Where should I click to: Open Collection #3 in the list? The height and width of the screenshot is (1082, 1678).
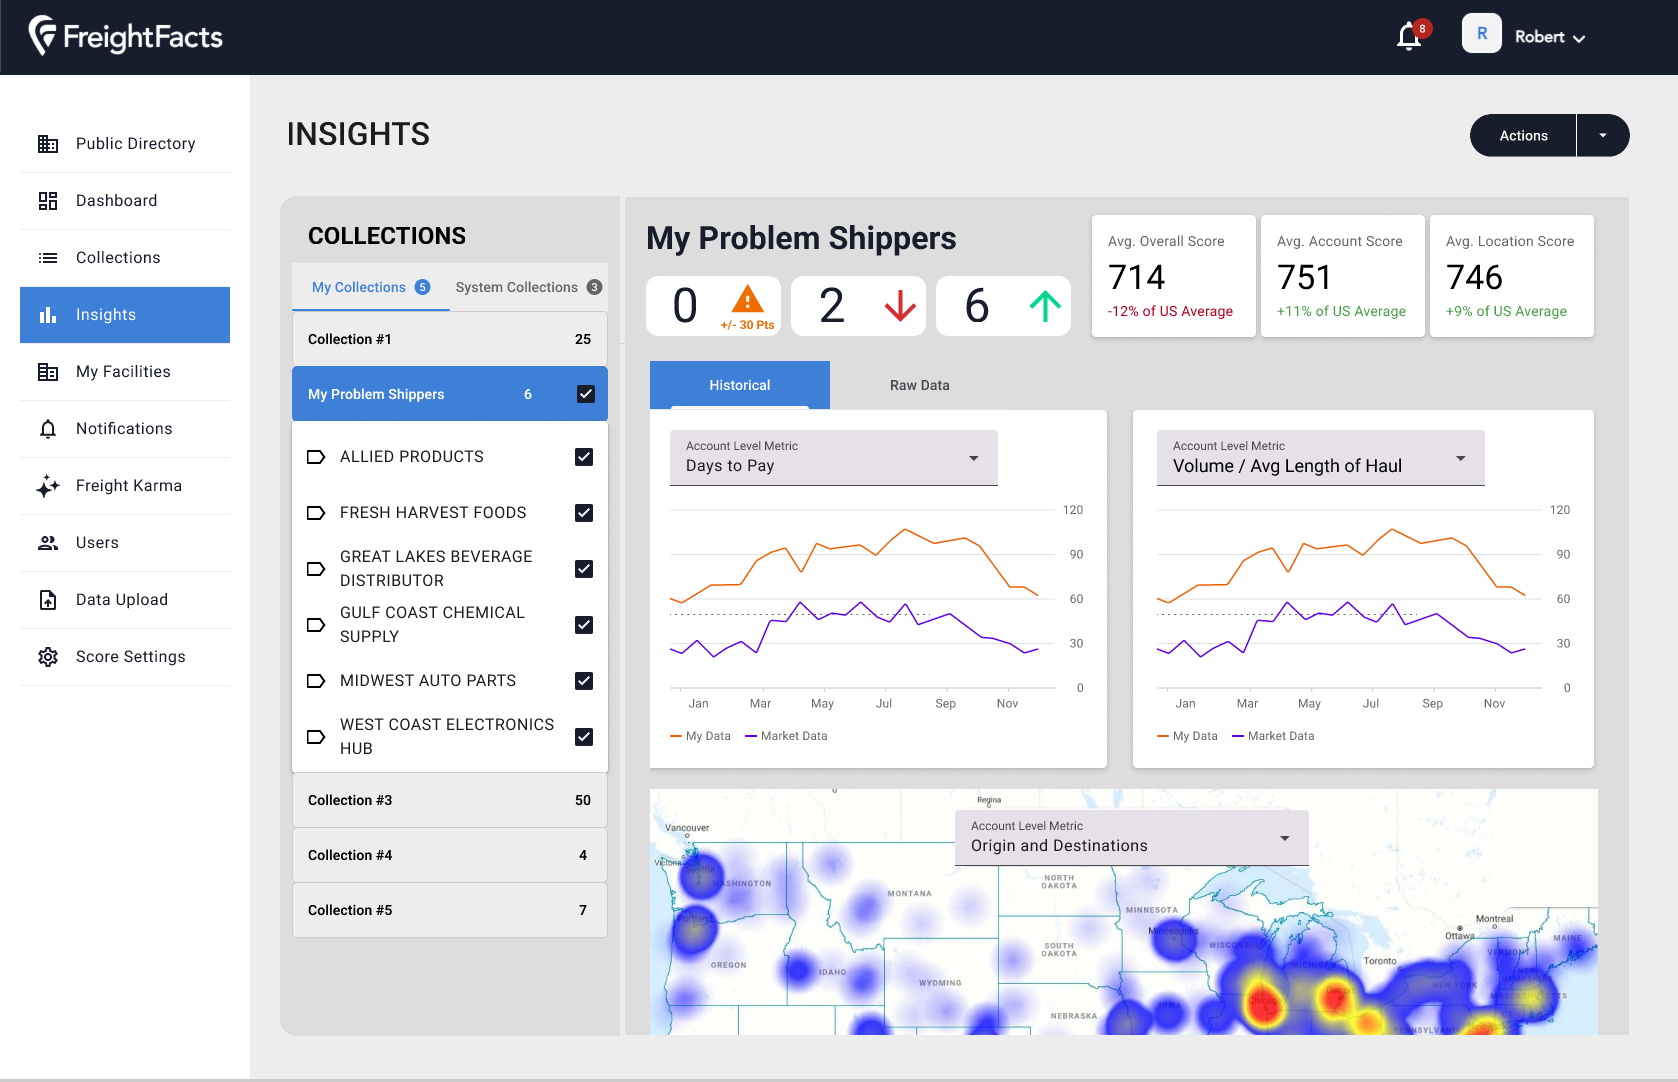(449, 800)
